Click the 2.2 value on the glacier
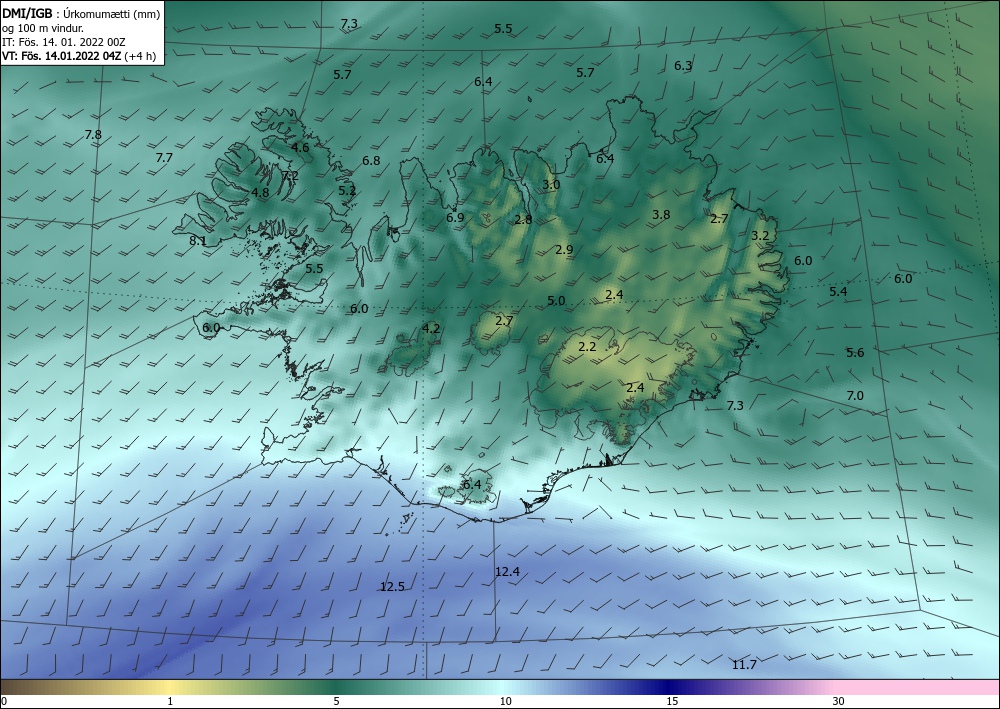Image resolution: width=1000 pixels, height=709 pixels. 587,347
